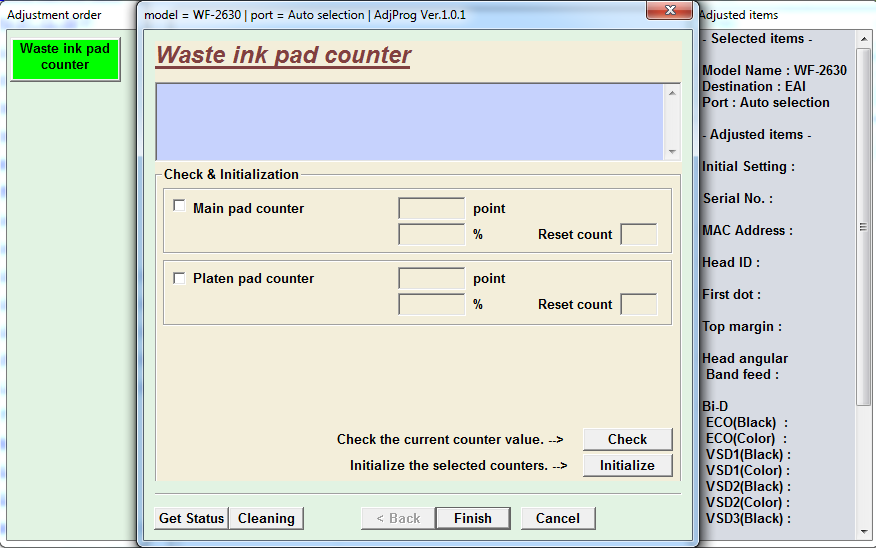The image size is (876, 548).
Task: Click Main pad Reset count field
Action: click(x=639, y=235)
